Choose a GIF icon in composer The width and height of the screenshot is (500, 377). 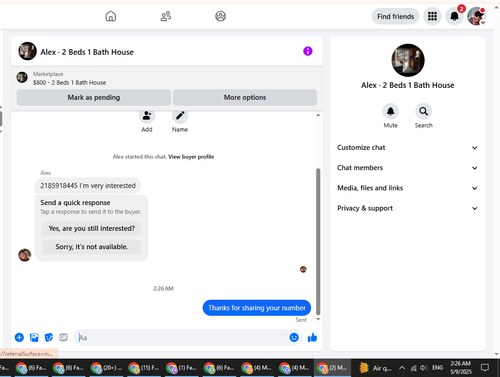pyautogui.click(x=63, y=338)
